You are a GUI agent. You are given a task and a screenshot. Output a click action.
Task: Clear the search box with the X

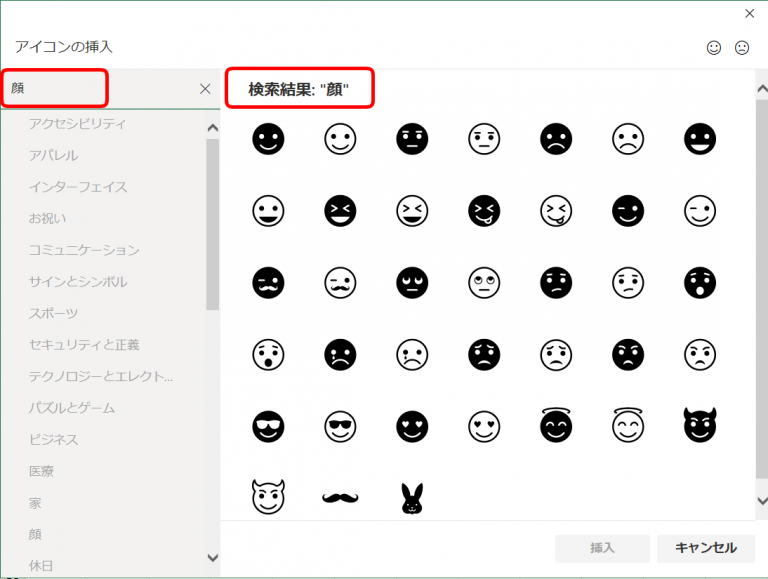(x=205, y=88)
